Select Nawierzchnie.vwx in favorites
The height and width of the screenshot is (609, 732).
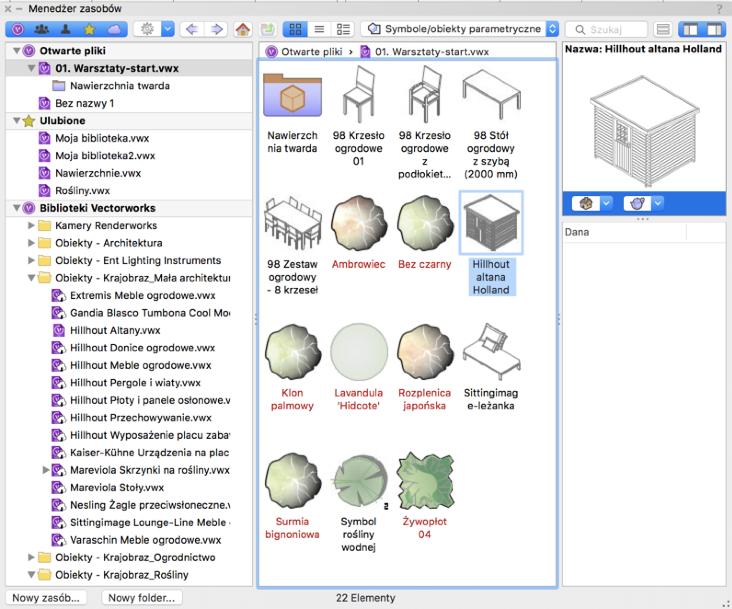coord(90,173)
